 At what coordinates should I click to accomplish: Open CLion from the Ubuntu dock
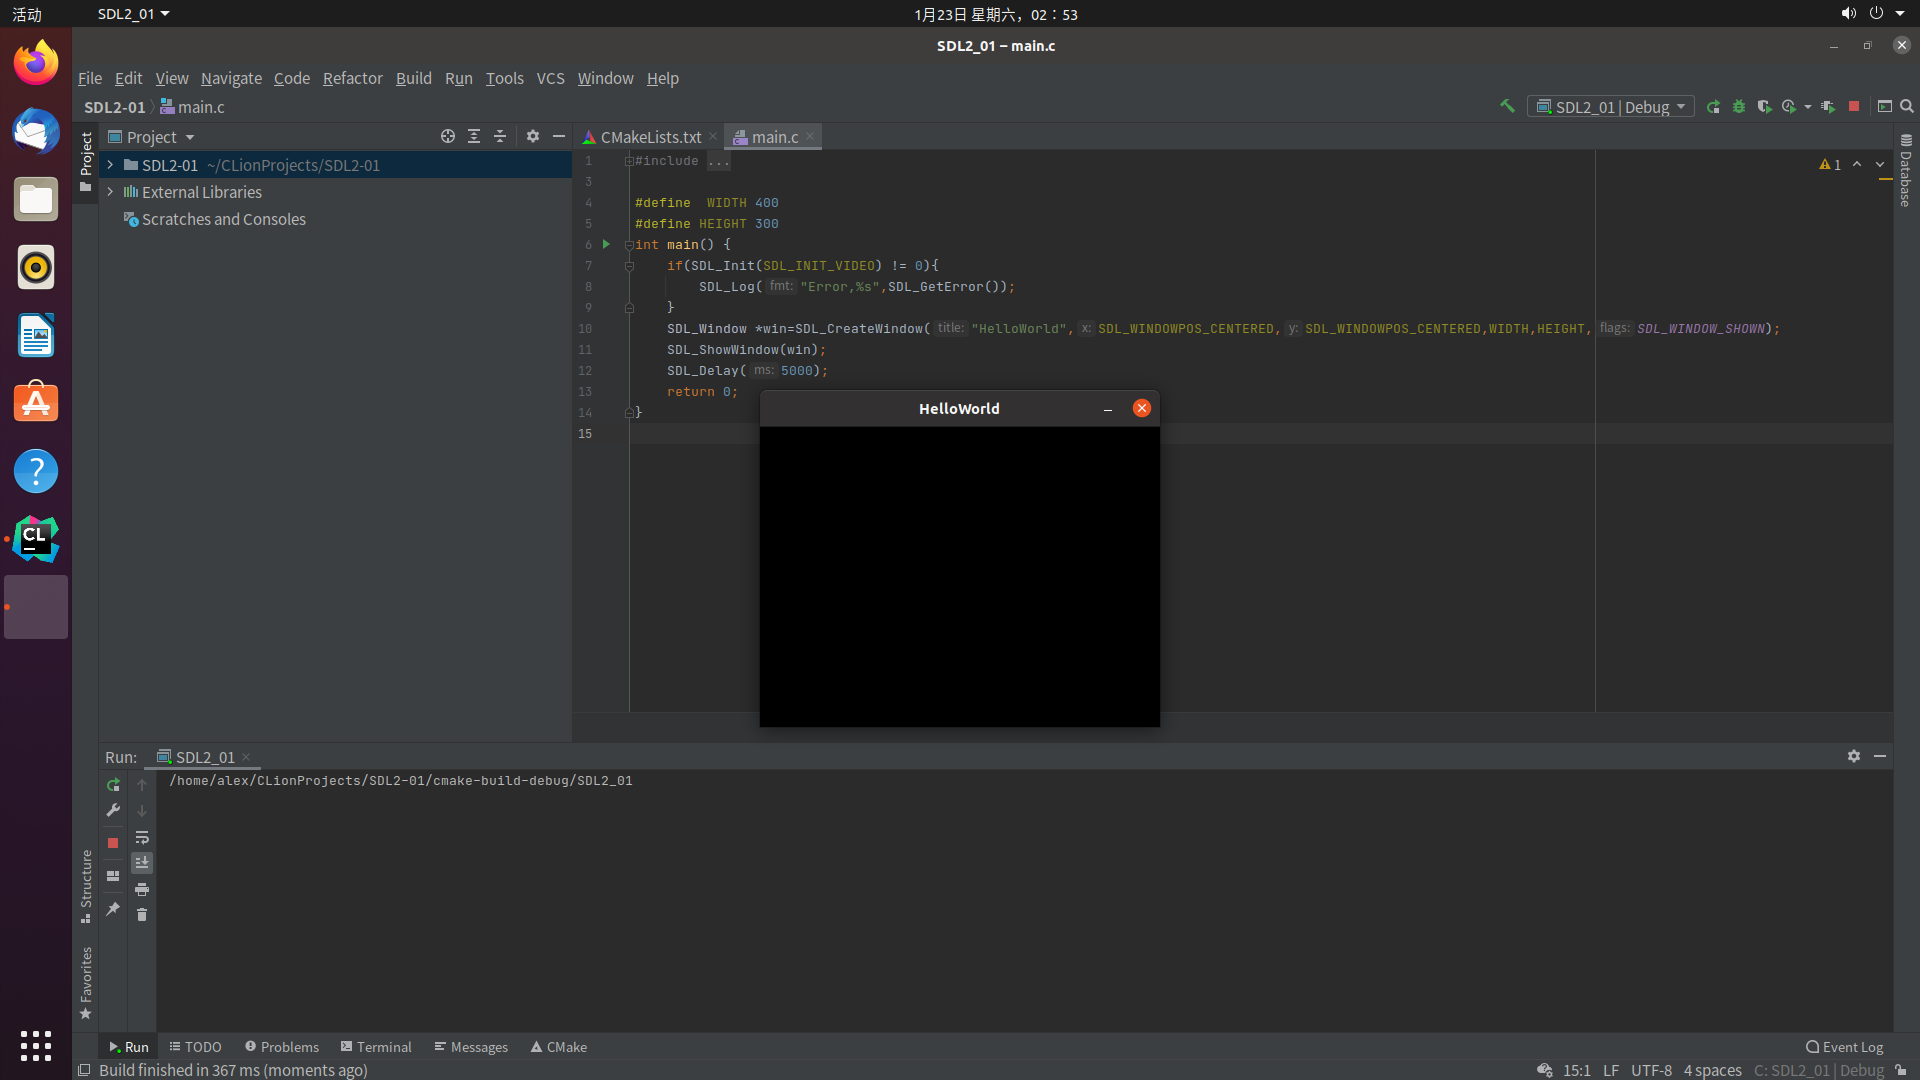click(36, 539)
